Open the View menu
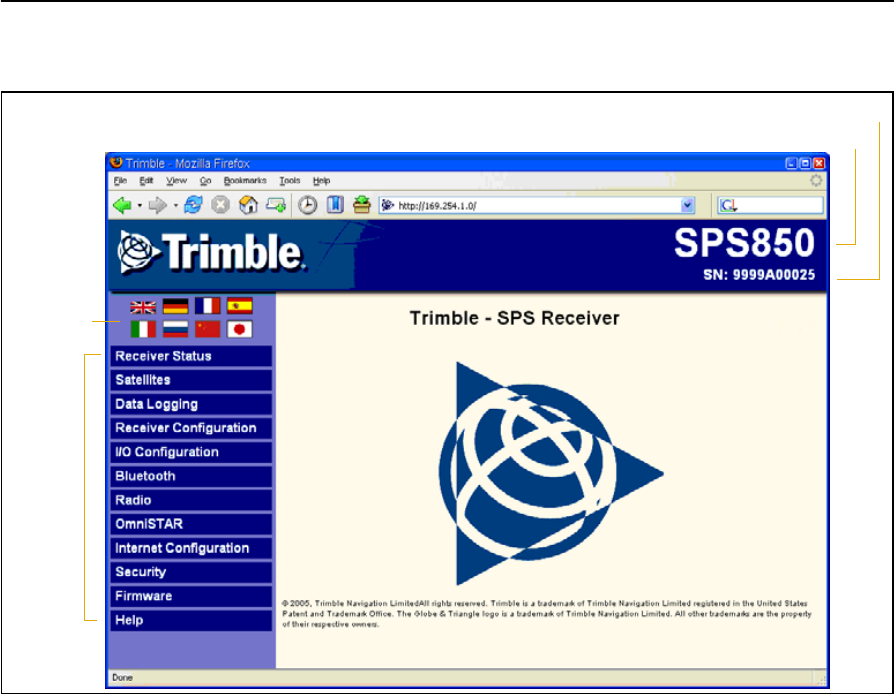The width and height of the screenshot is (894, 694). (x=177, y=181)
